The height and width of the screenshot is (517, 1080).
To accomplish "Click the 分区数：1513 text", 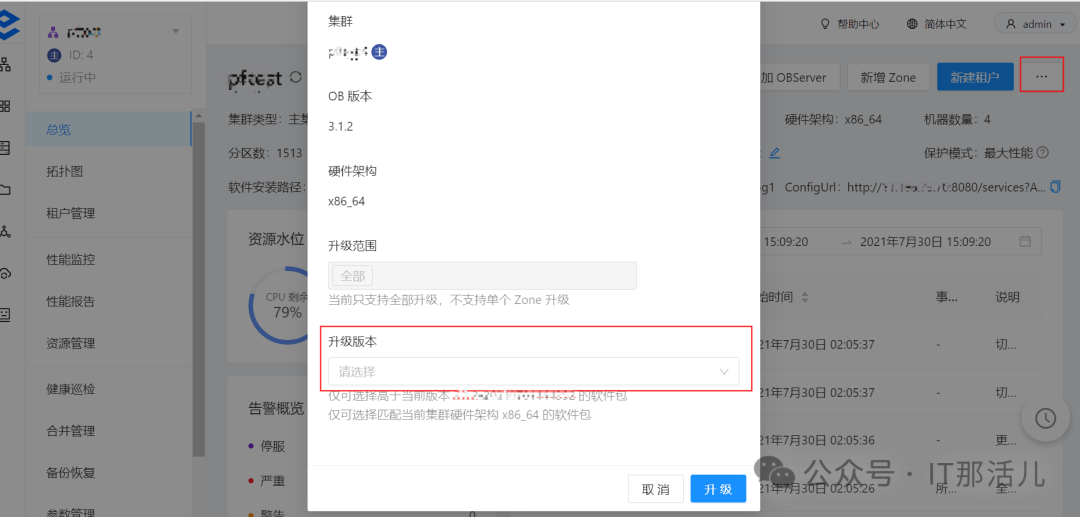I will pyautogui.click(x=266, y=153).
